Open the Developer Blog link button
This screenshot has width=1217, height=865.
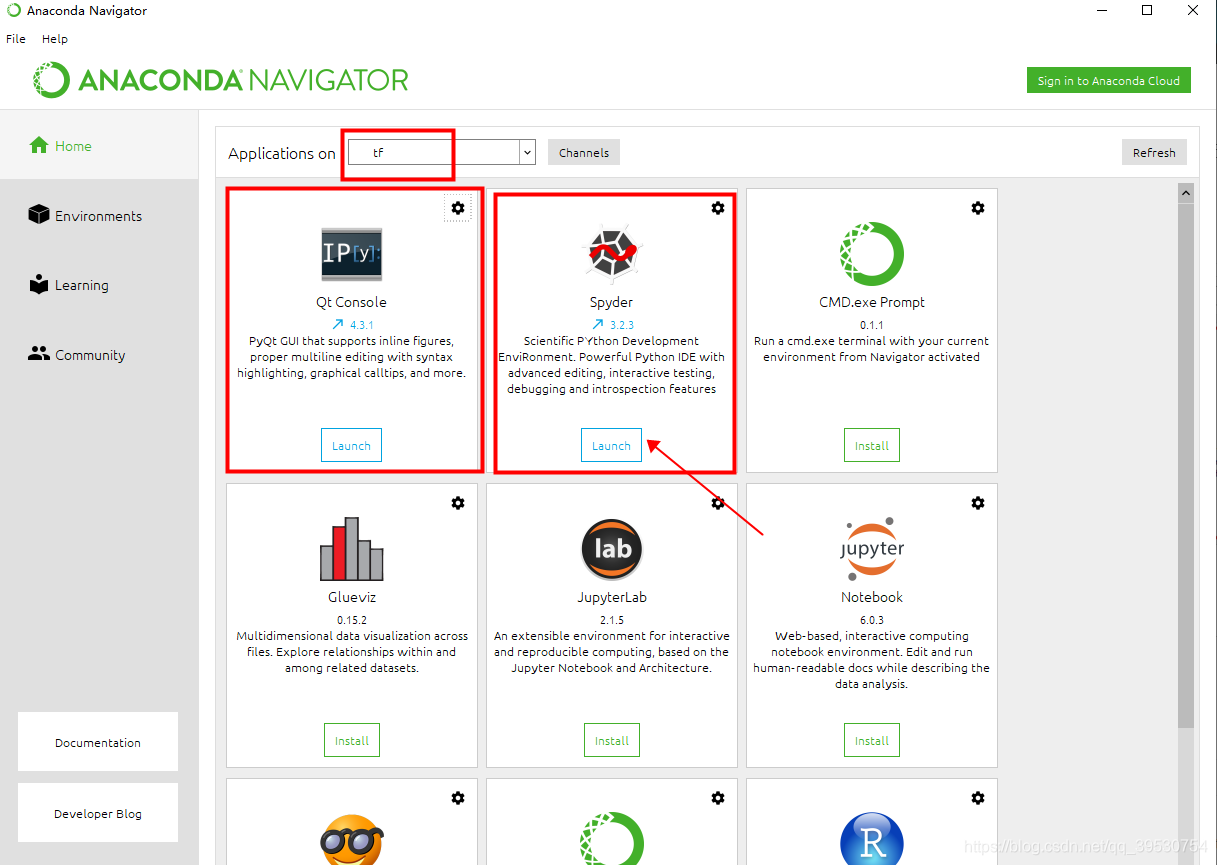(x=98, y=813)
